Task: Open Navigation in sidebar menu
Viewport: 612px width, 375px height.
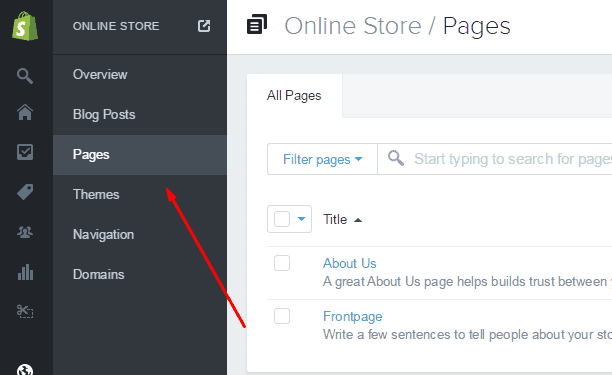Action: coord(140,235)
